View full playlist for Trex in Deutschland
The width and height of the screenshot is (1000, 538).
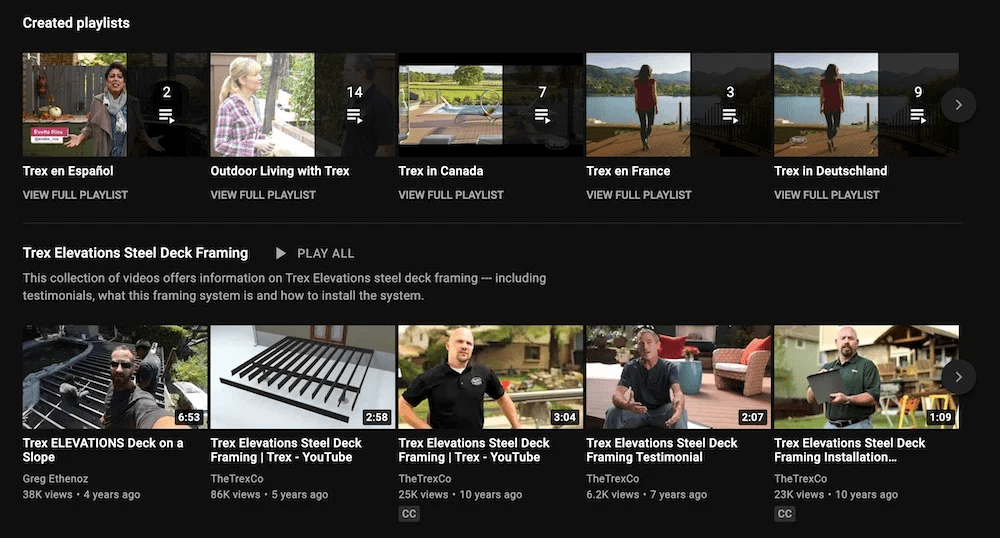point(827,195)
